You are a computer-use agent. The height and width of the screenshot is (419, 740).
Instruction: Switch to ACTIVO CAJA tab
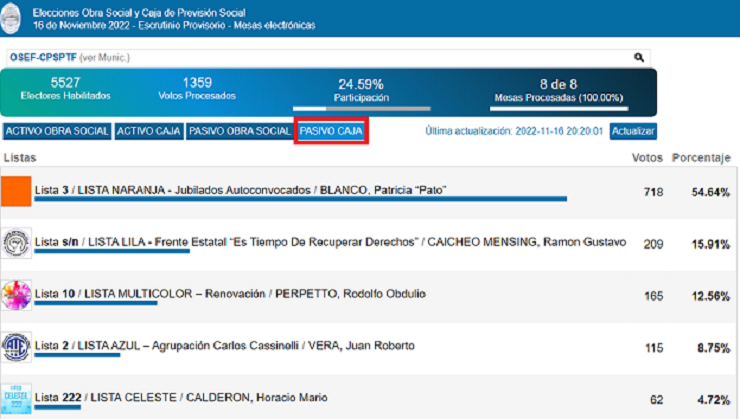[148, 131]
